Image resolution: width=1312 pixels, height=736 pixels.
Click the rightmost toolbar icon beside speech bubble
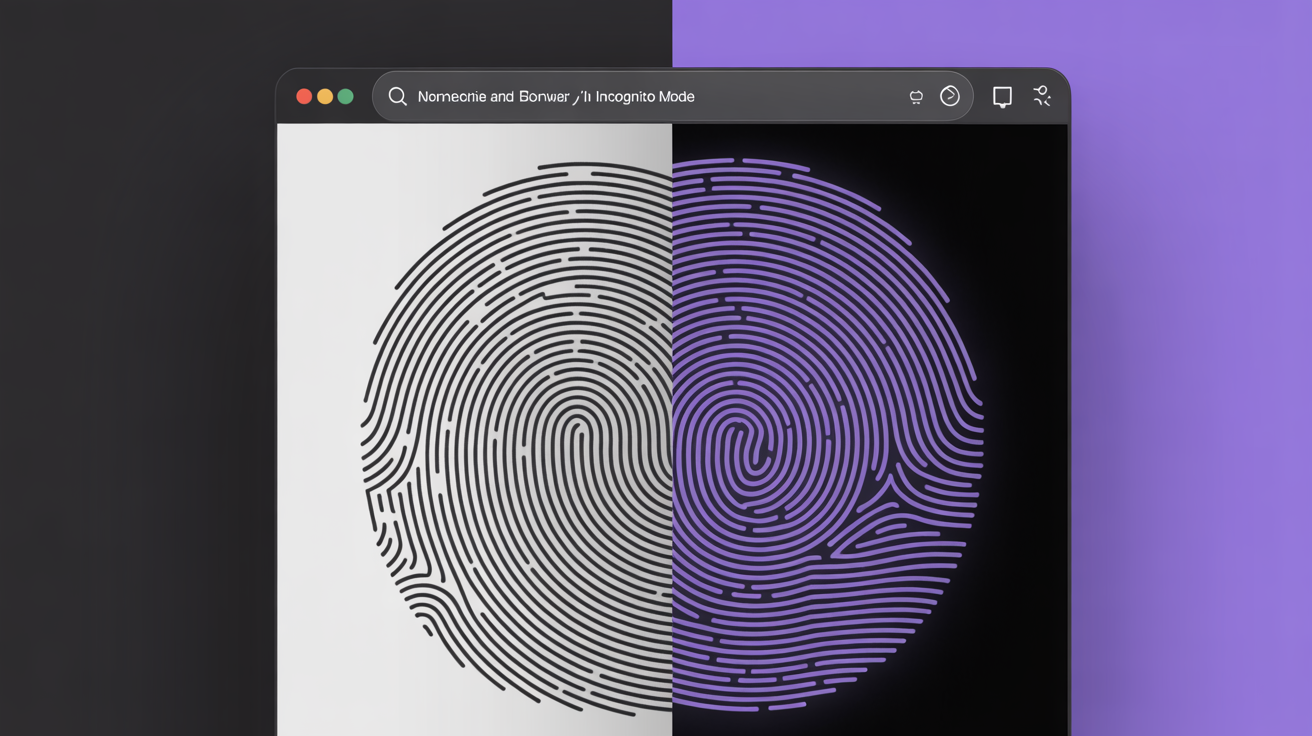(1042, 96)
